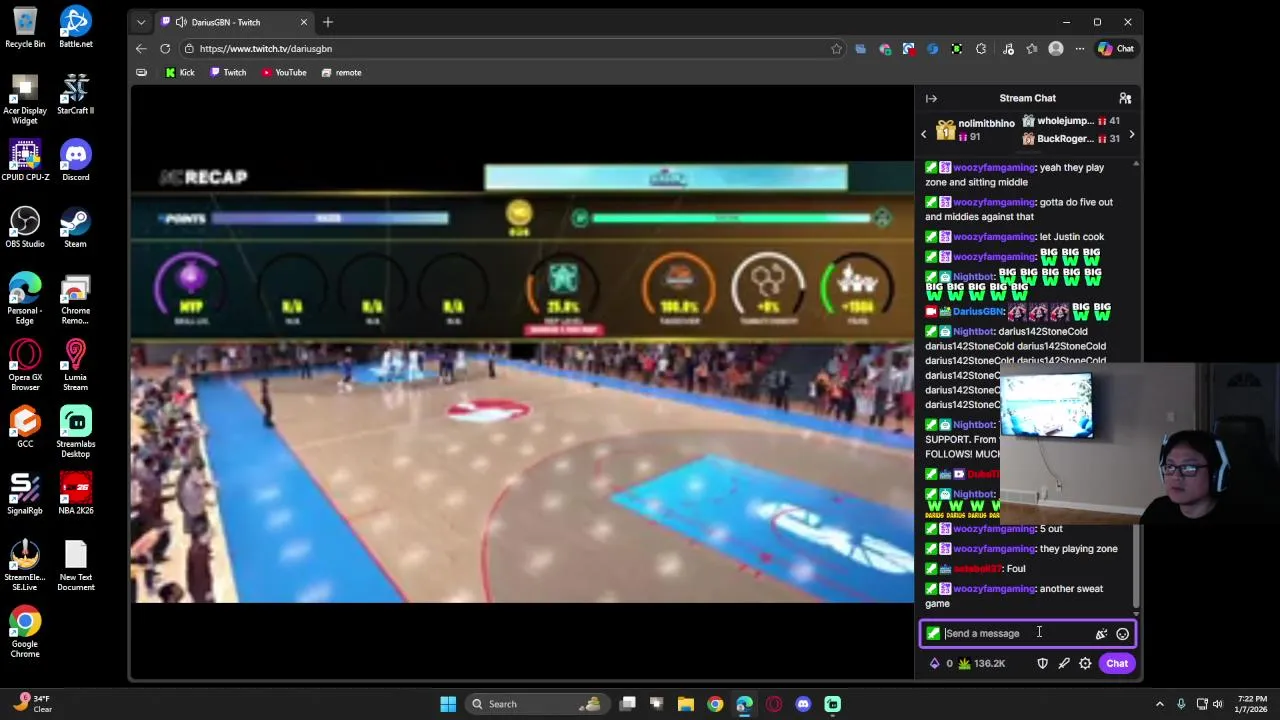Open the Copilot Chat button
The image size is (1280, 720).
click(1116, 48)
